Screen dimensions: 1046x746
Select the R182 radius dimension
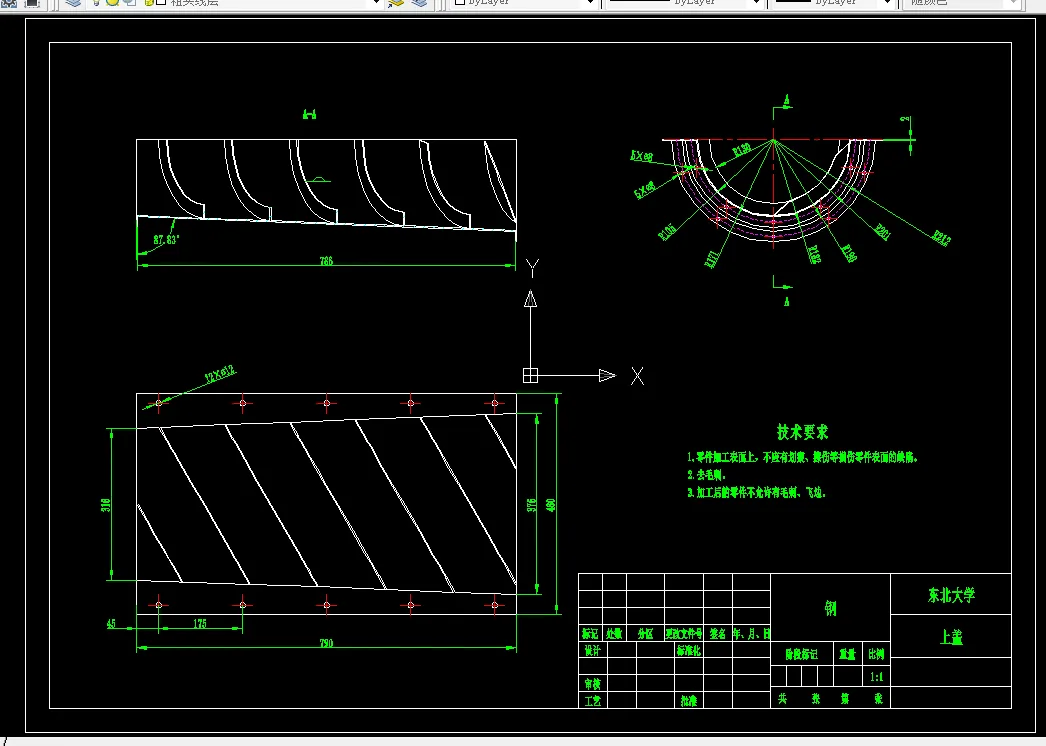[814, 254]
